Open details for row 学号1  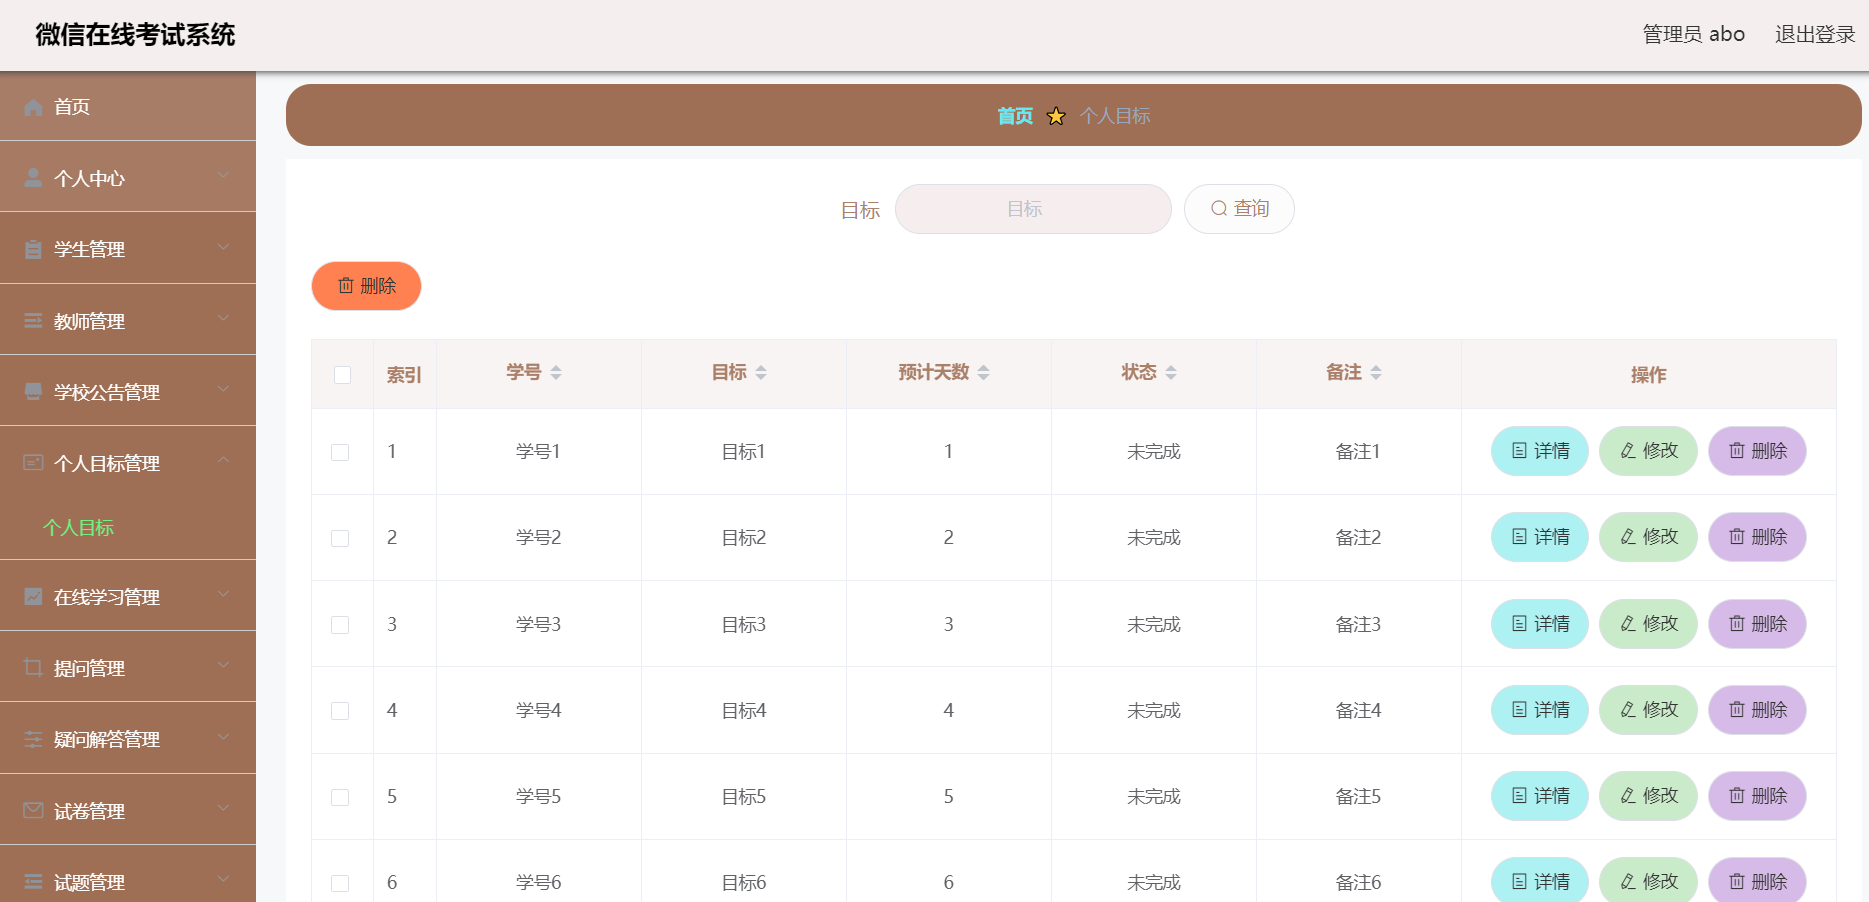pos(1540,451)
